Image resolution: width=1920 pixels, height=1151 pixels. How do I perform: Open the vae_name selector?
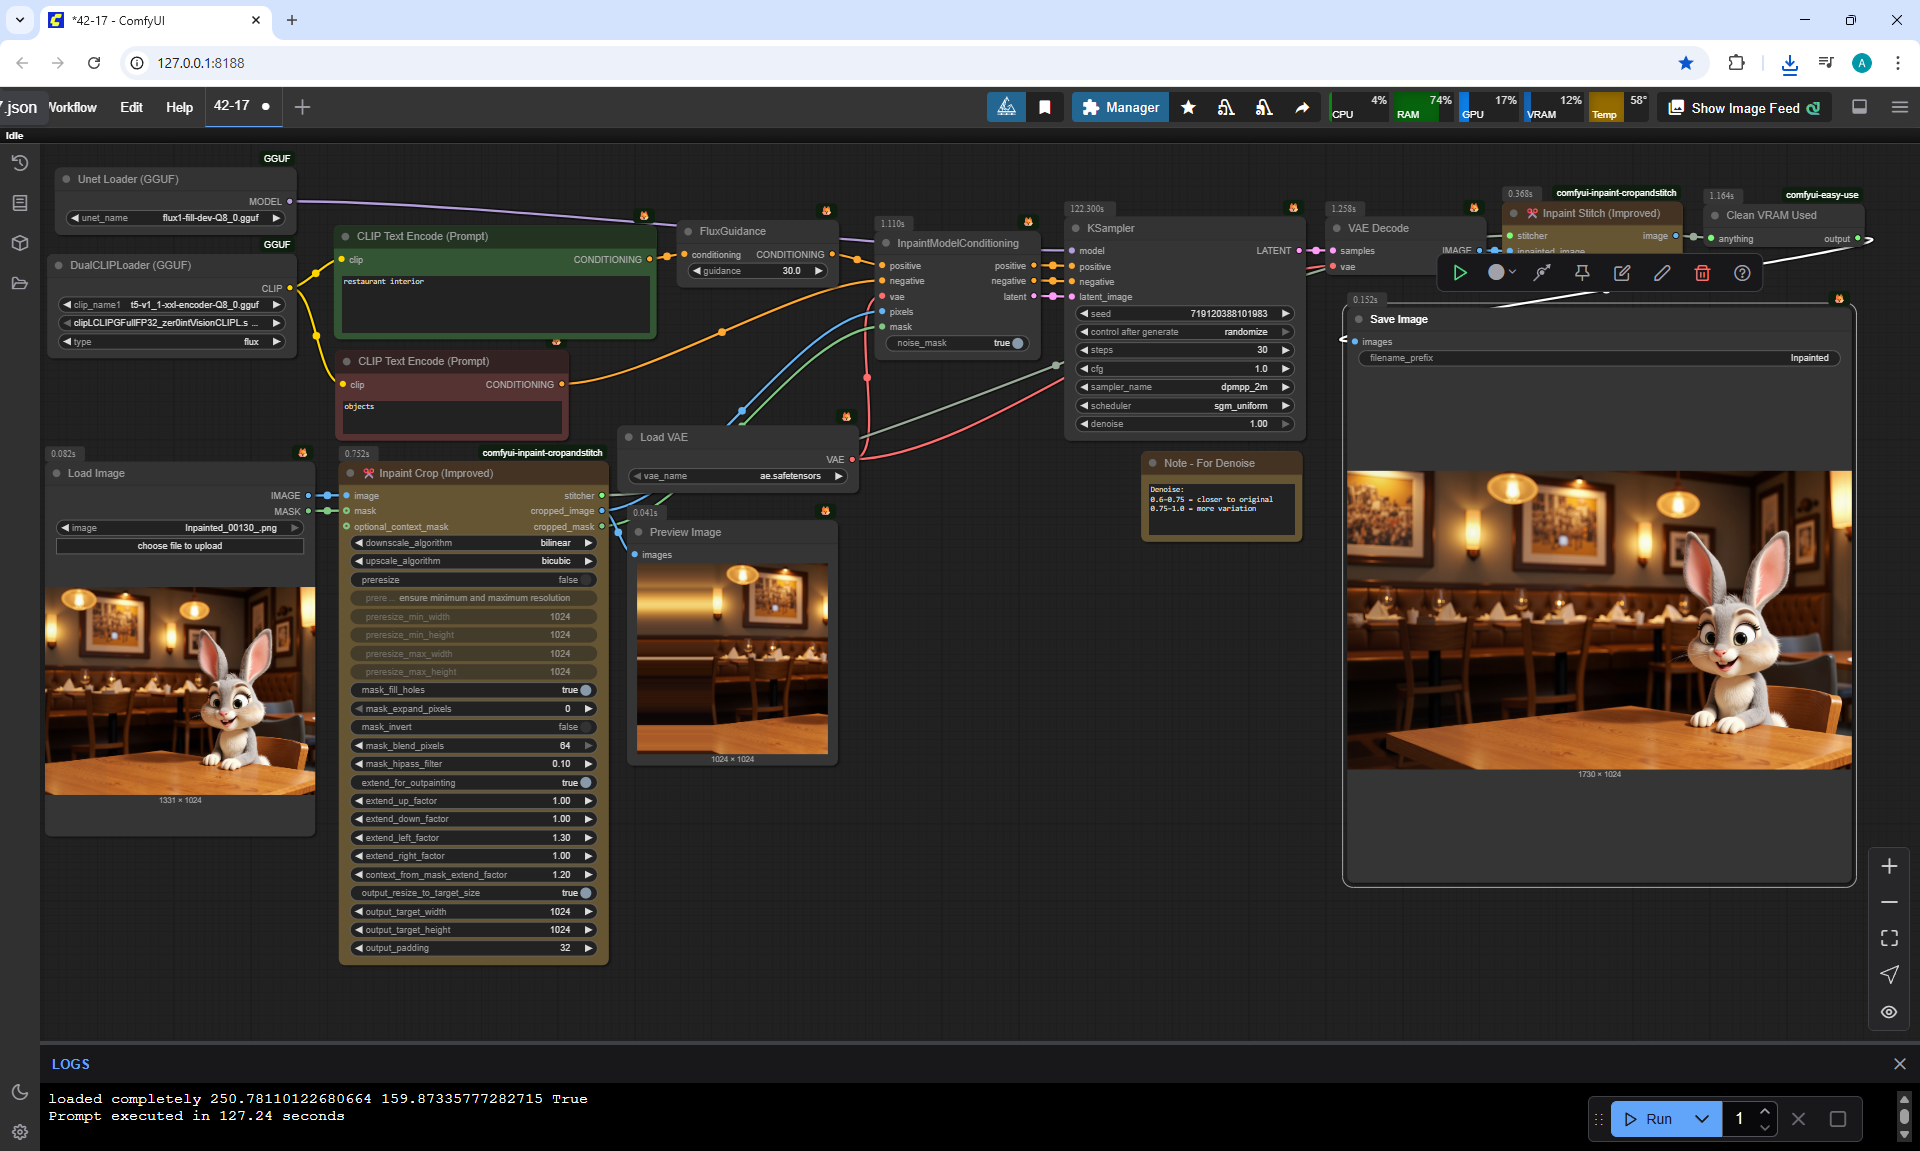[x=739, y=476]
